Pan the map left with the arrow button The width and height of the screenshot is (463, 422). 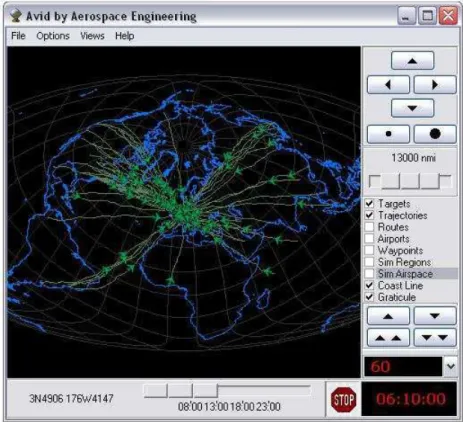pos(388,85)
